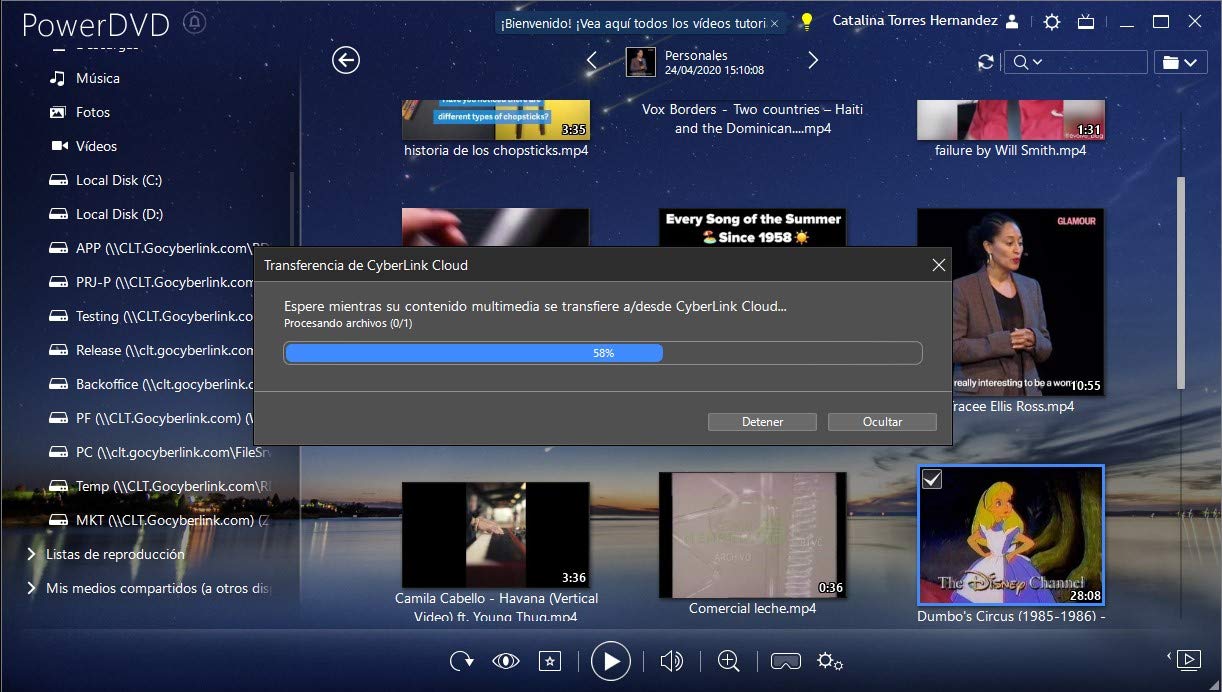Dismiss the ¡Bienvenido! tutorial banner
Viewport: 1222px width, 692px height.
(774, 22)
